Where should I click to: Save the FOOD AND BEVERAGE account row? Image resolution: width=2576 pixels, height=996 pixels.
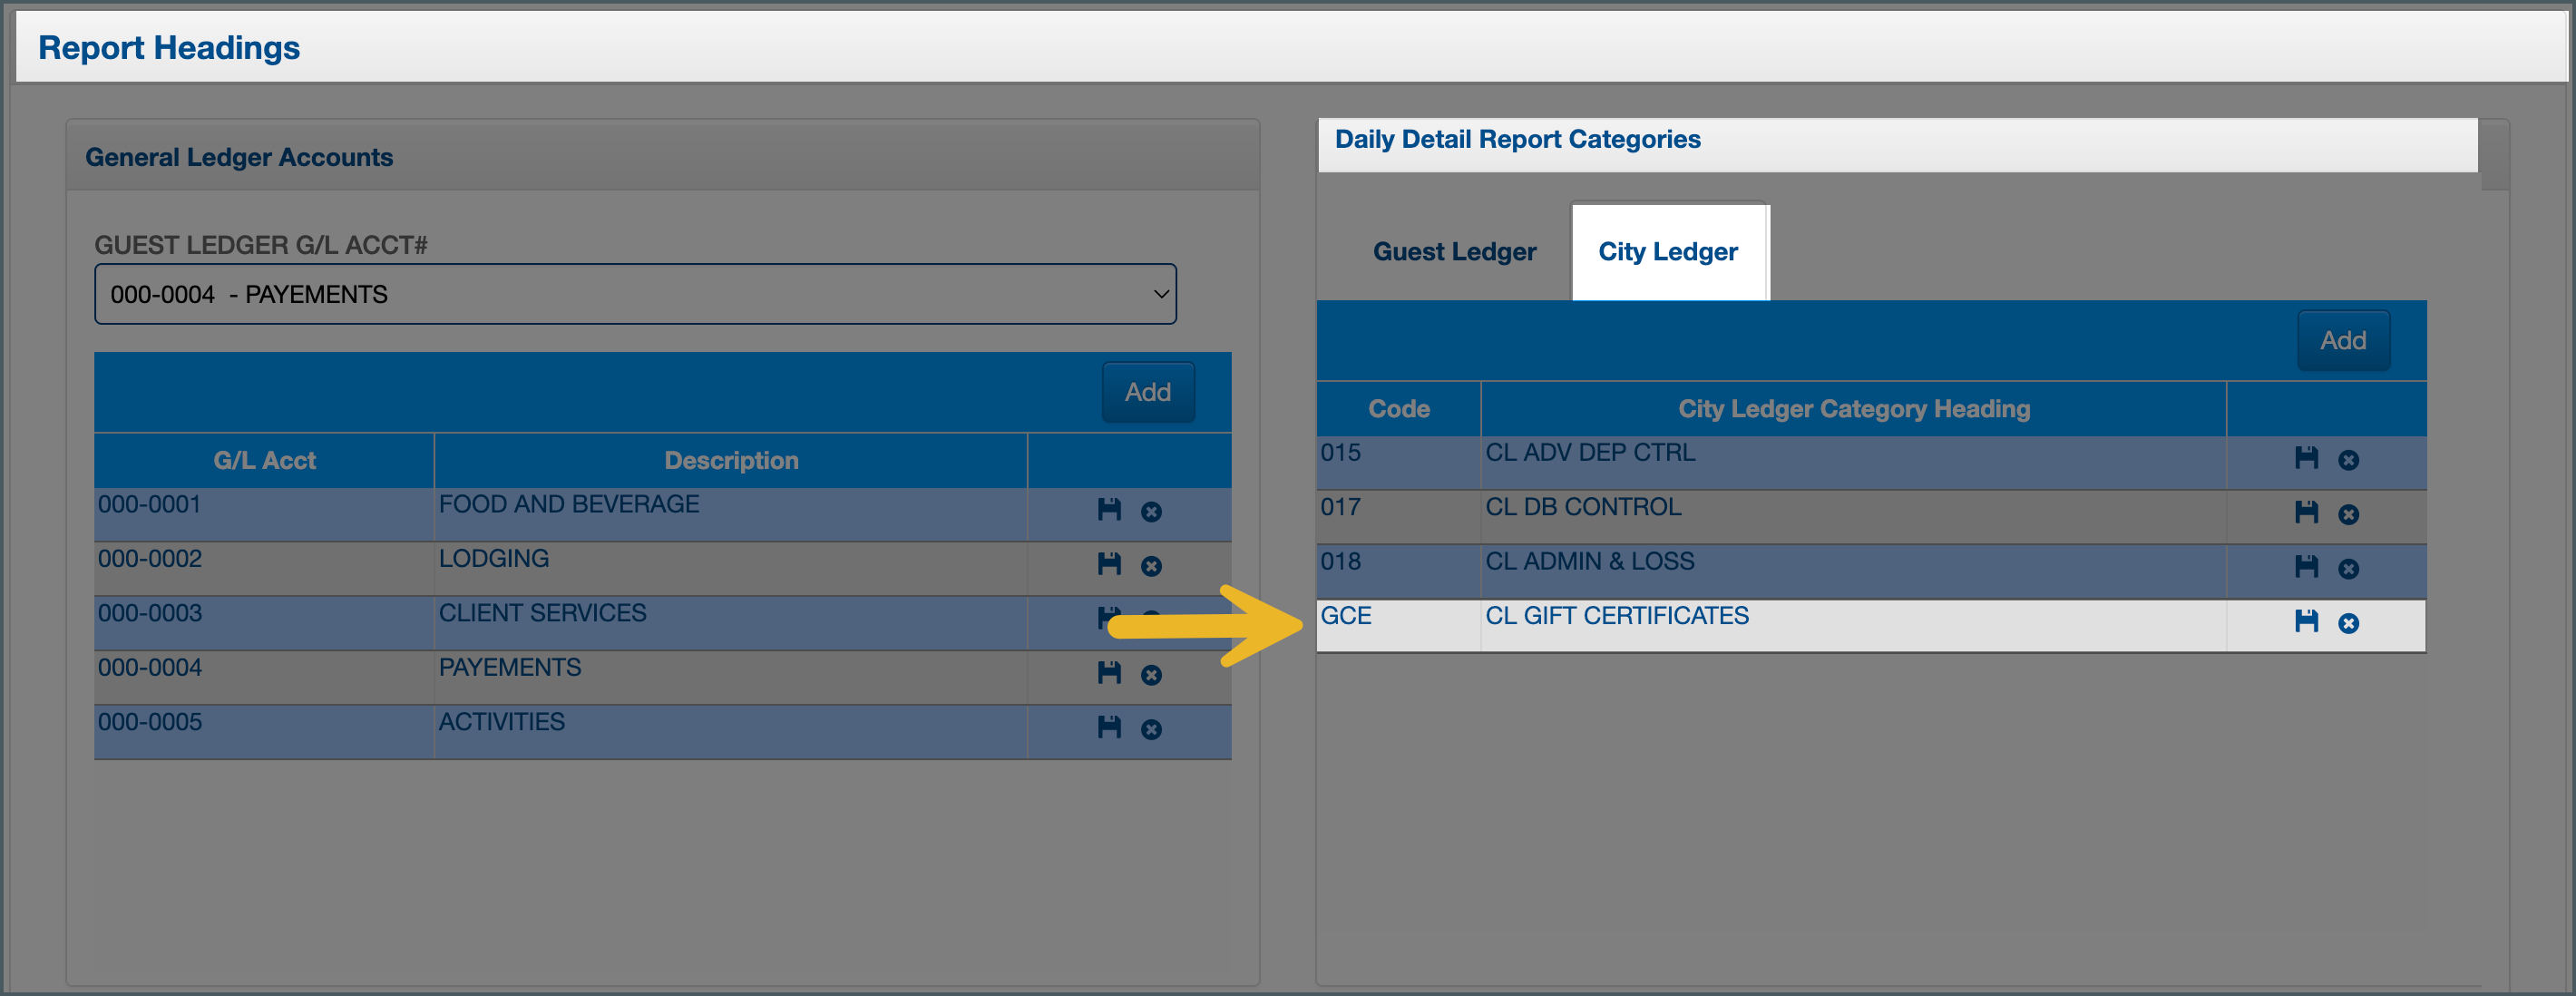[x=1109, y=511]
